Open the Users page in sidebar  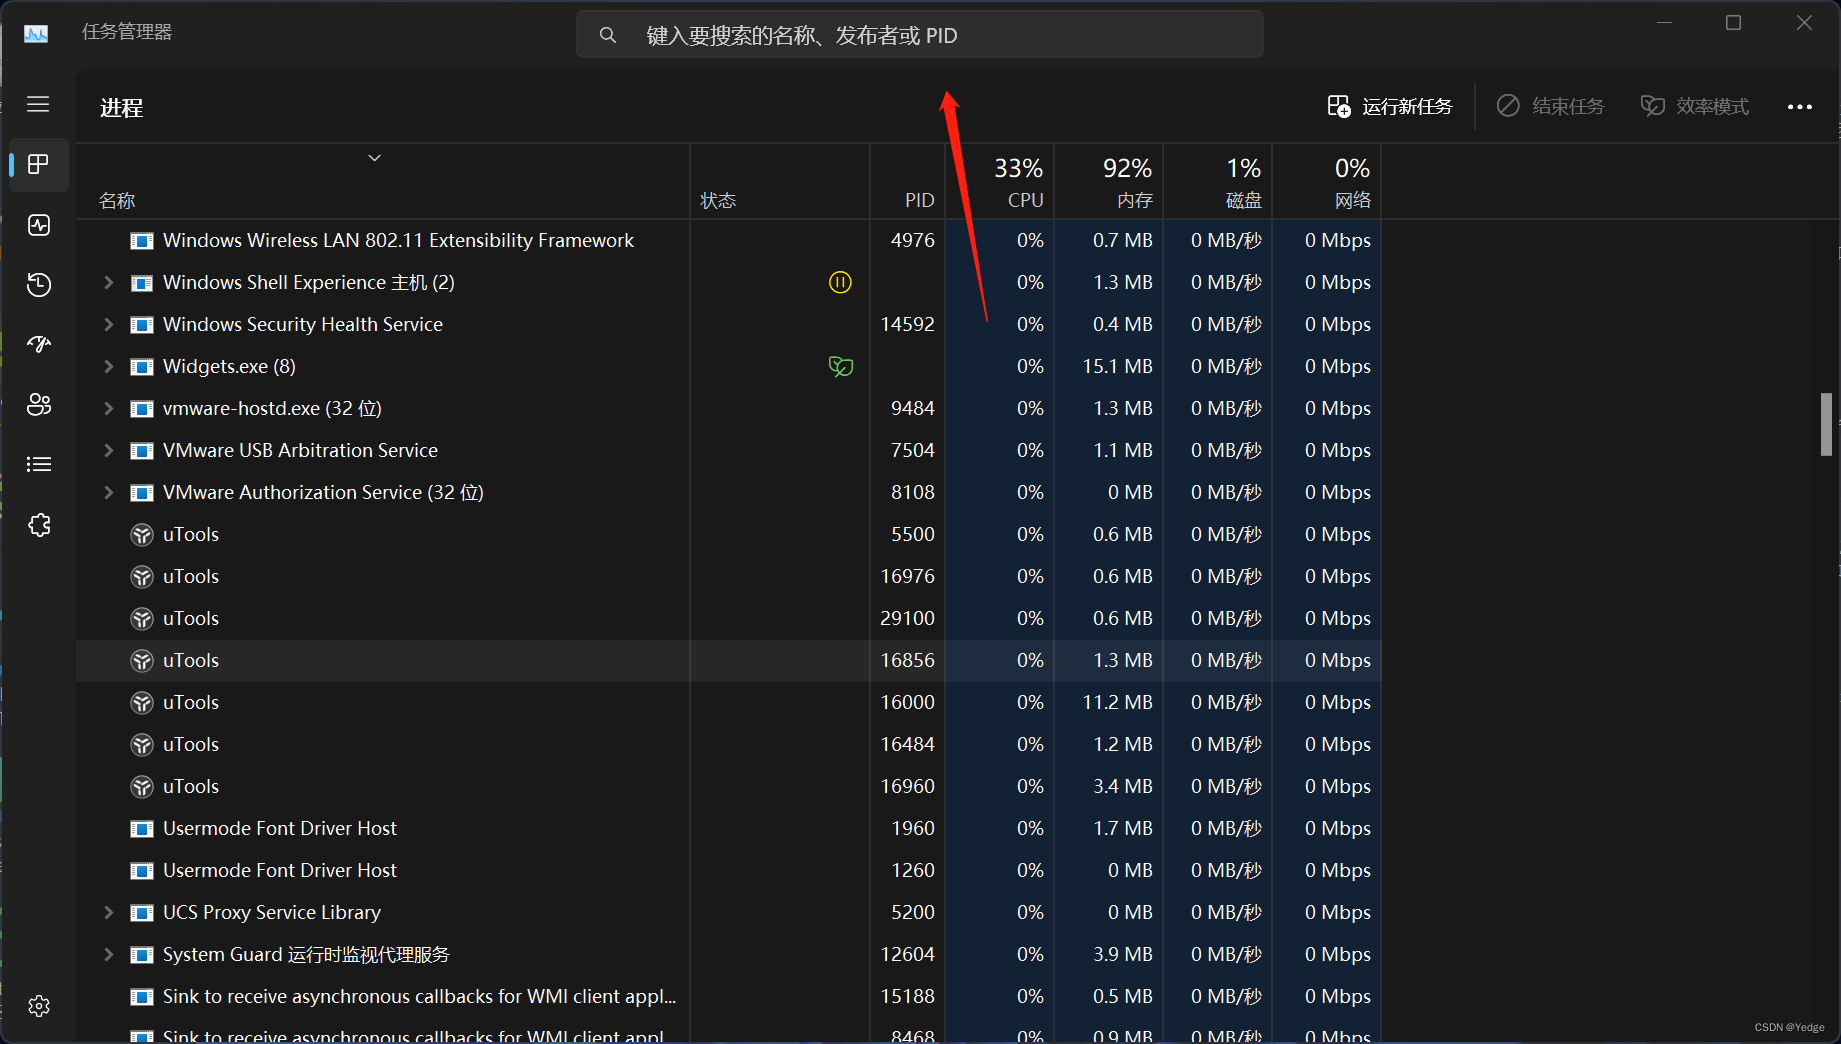38,405
